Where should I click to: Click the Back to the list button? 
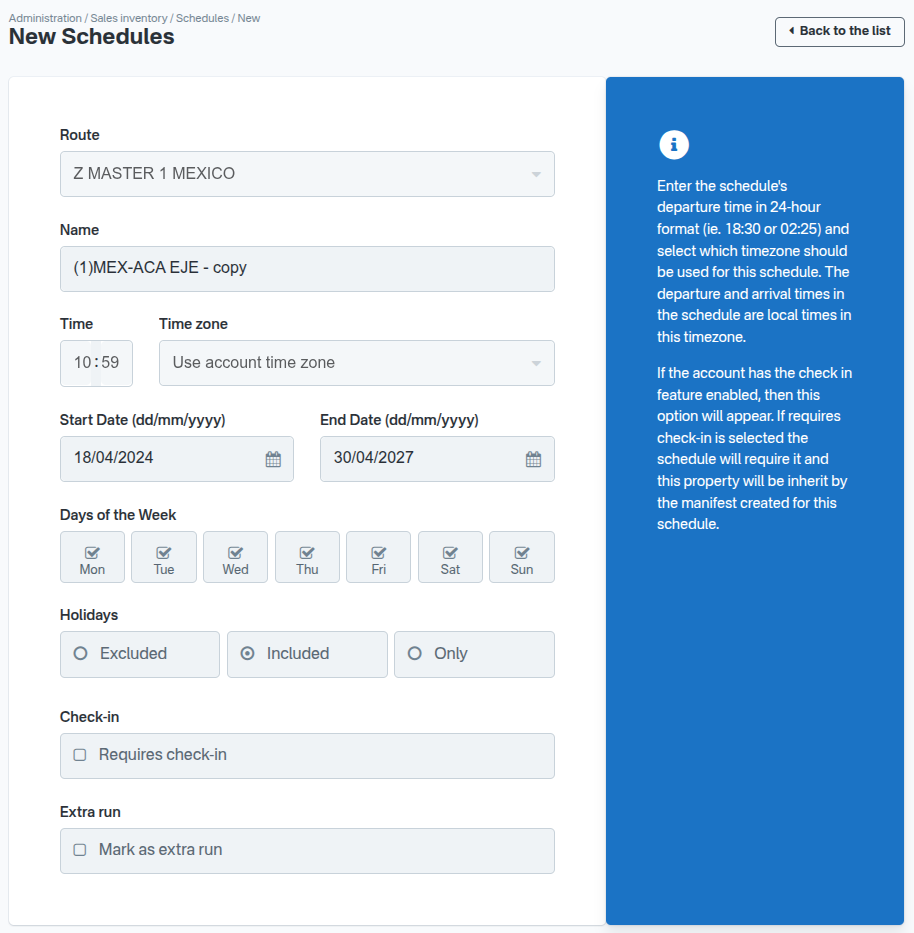(839, 31)
